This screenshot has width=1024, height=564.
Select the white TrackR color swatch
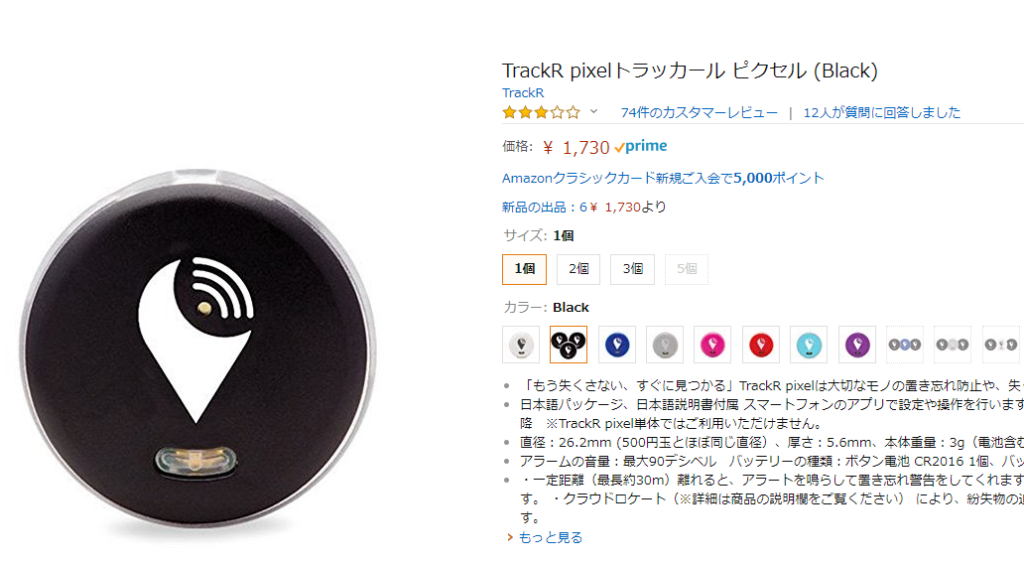coord(520,344)
